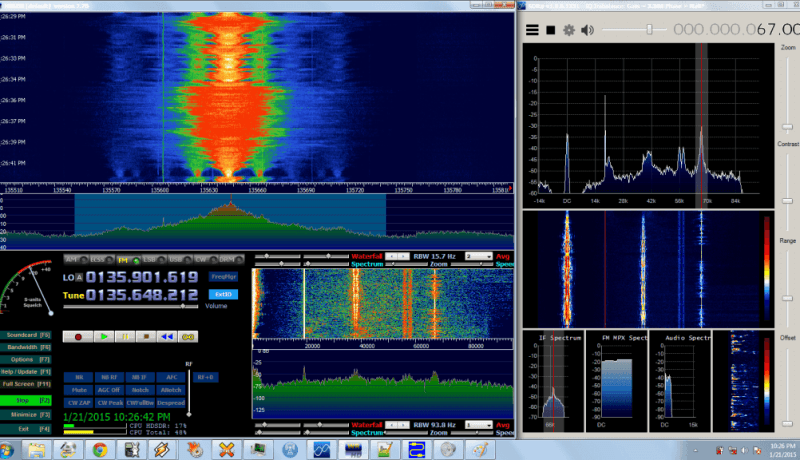Mute audio with SDR# speaker icon
The width and height of the screenshot is (800, 460).
tap(586, 30)
